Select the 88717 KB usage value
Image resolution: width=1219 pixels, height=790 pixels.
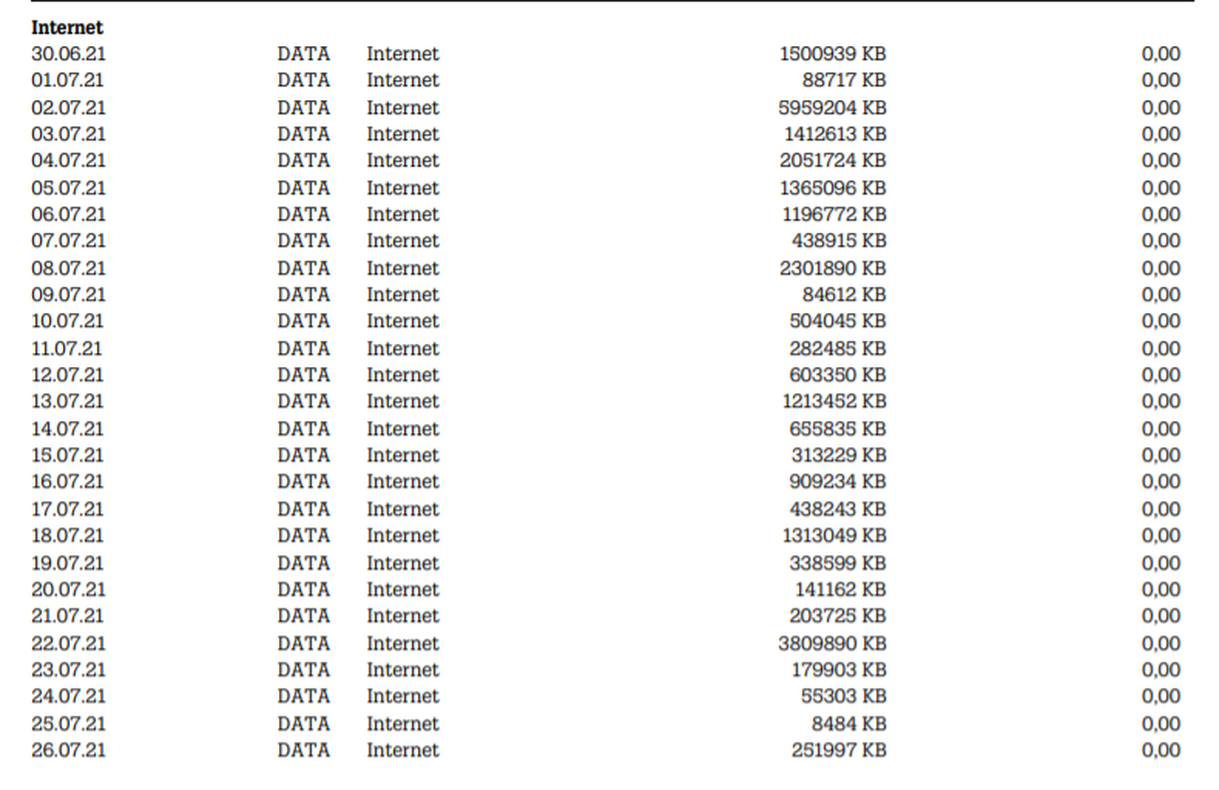click(844, 81)
